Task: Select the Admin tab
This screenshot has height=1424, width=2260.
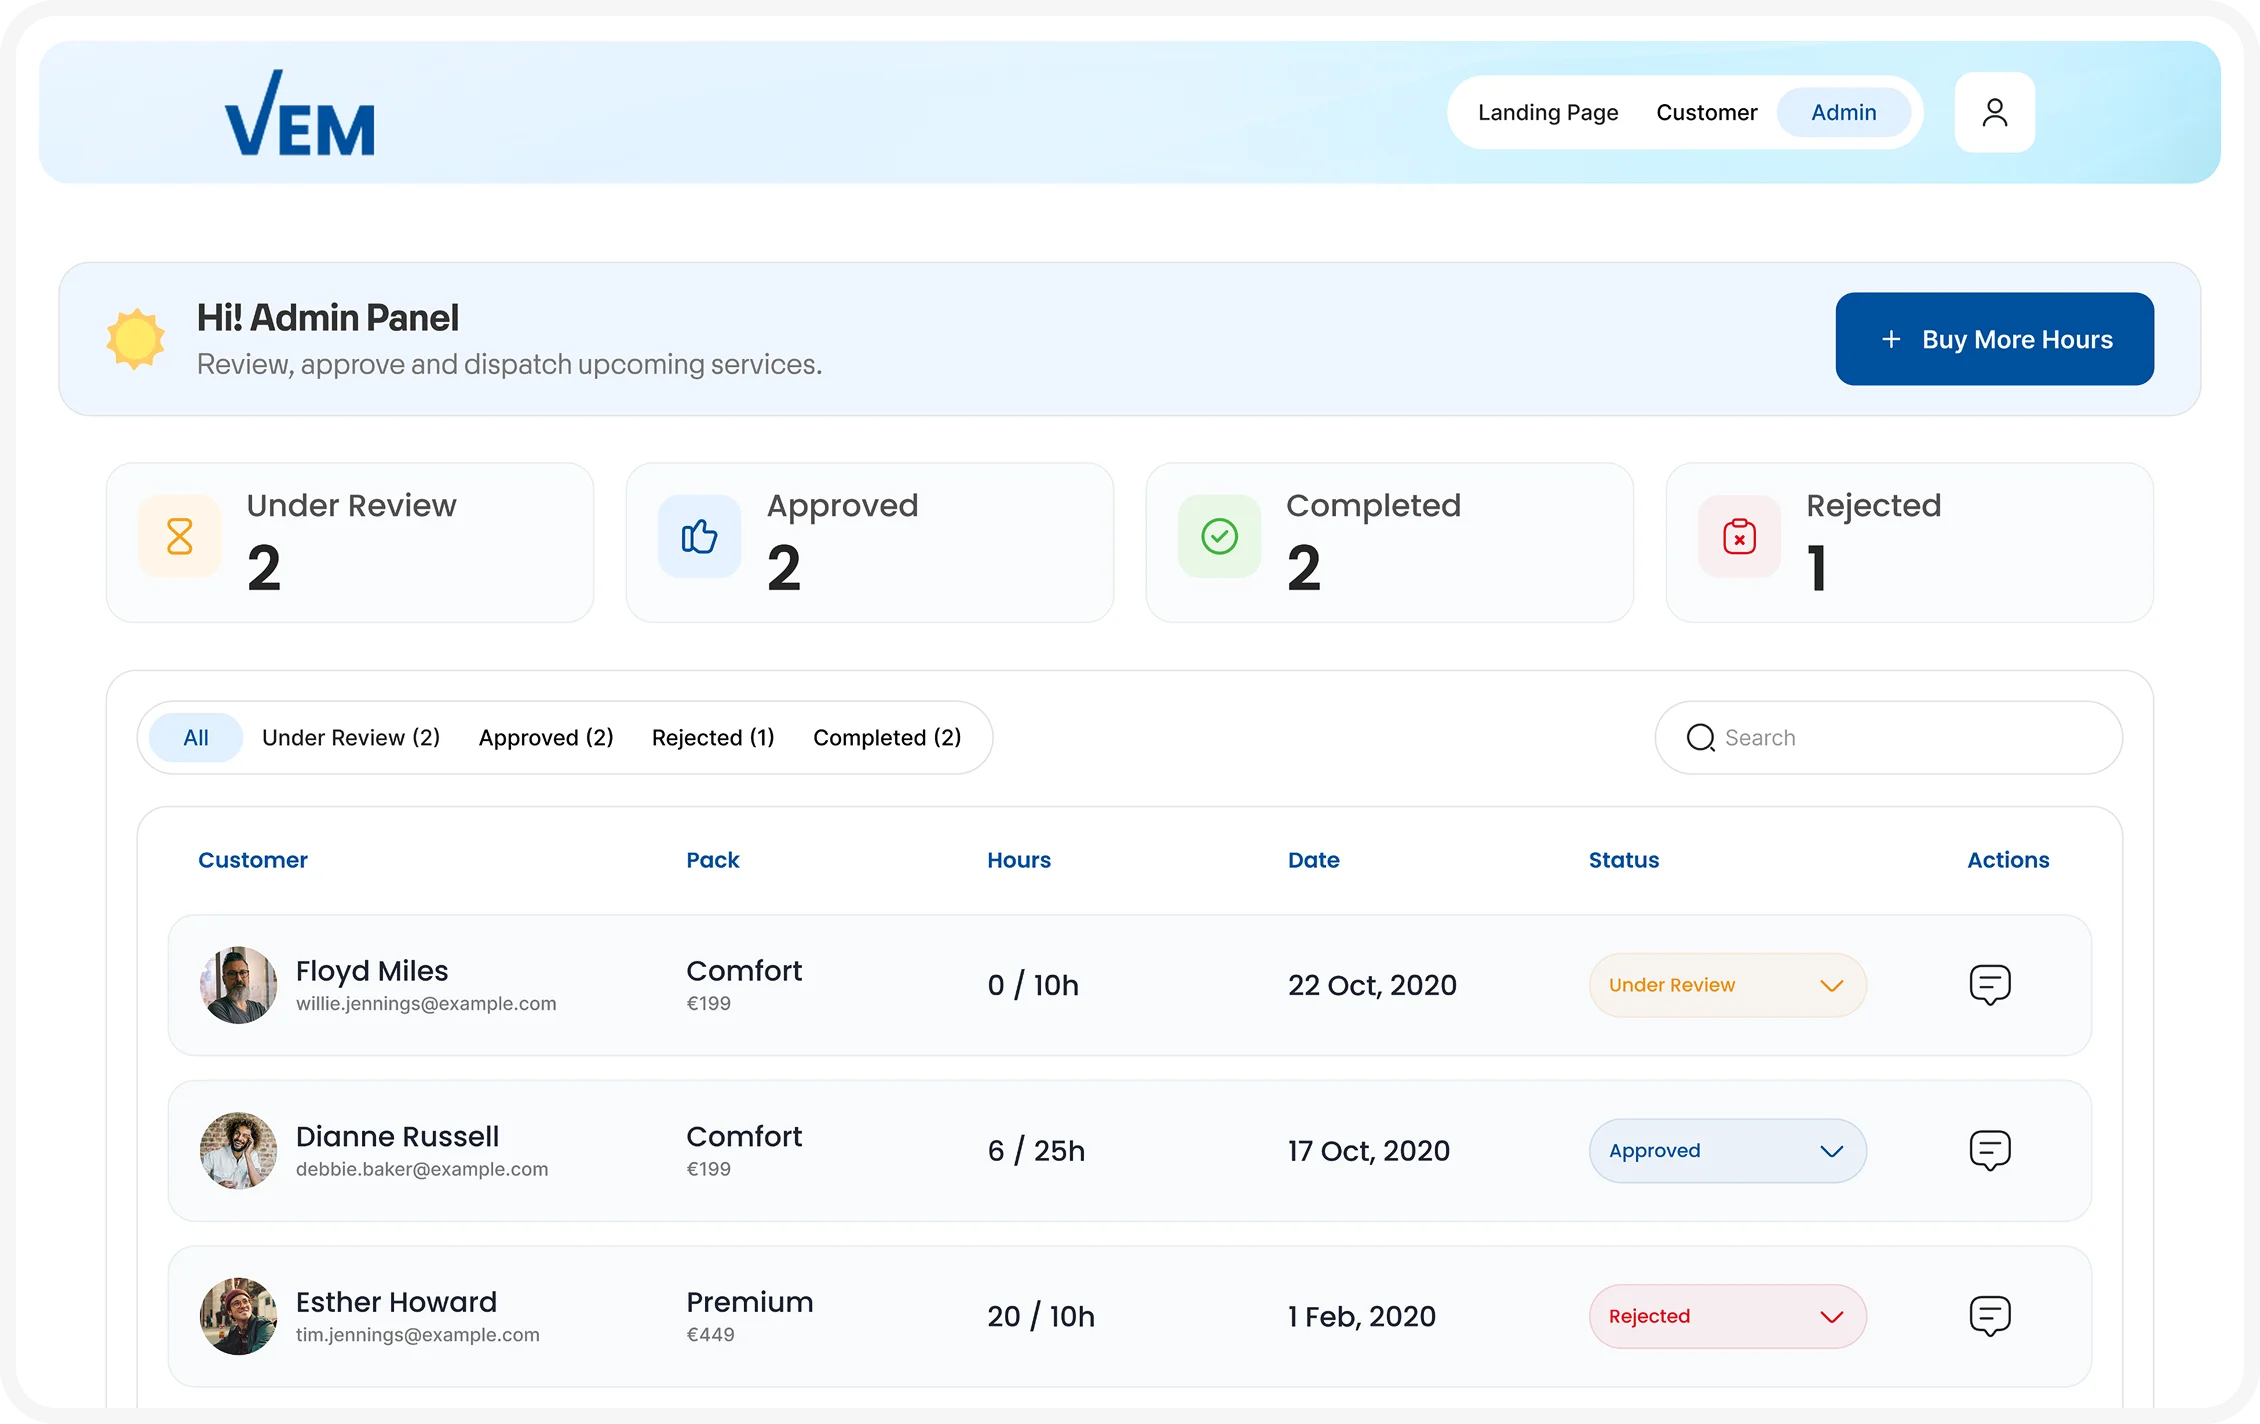Action: 1843,112
